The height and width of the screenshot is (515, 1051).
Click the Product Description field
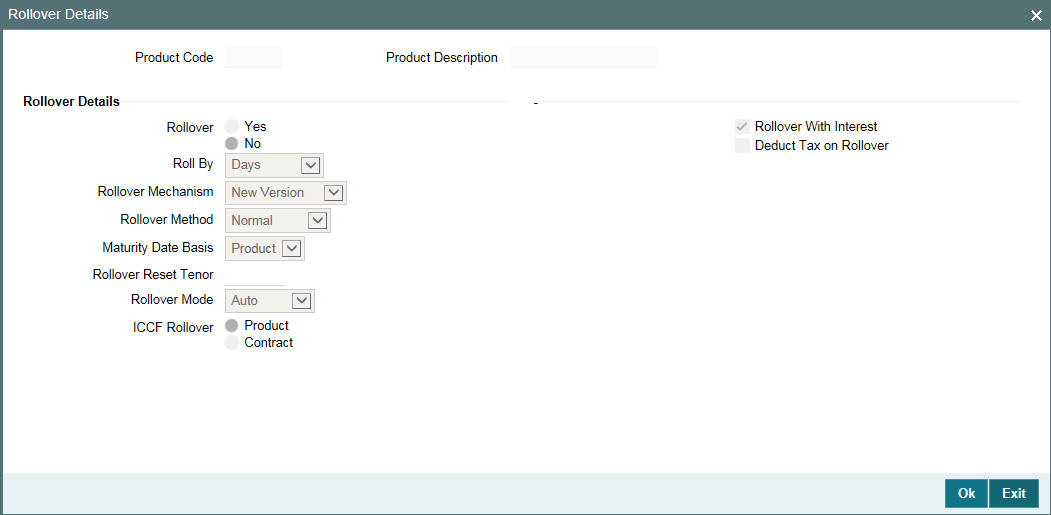point(583,58)
